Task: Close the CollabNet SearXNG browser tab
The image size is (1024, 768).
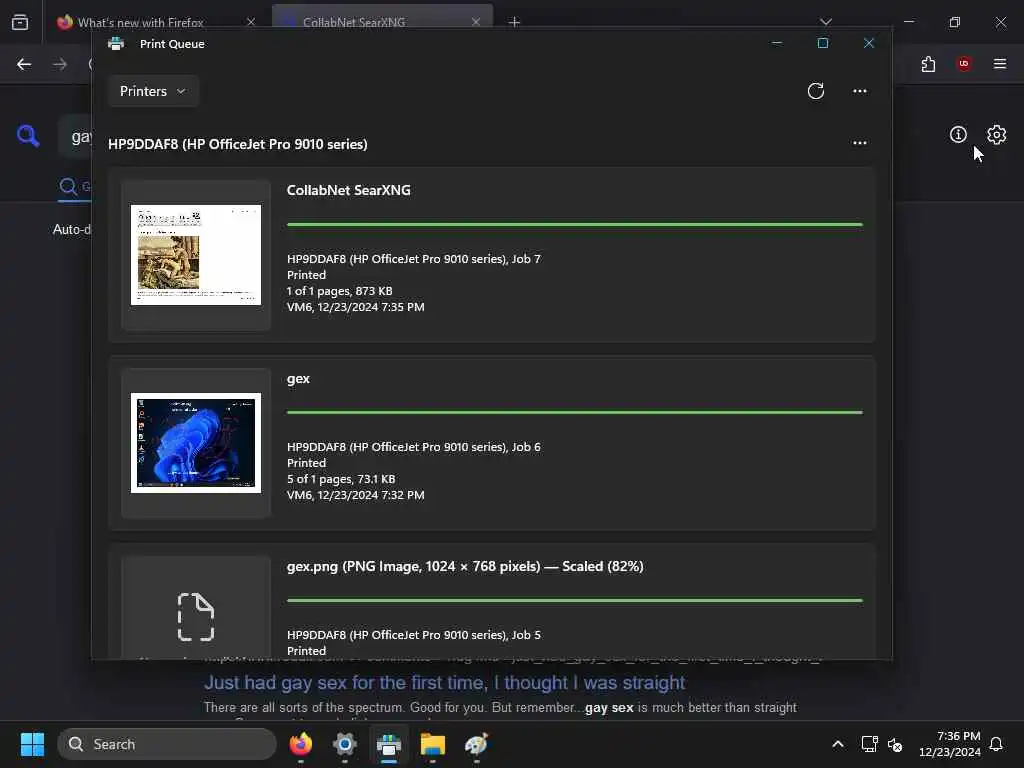Action: coord(476,22)
